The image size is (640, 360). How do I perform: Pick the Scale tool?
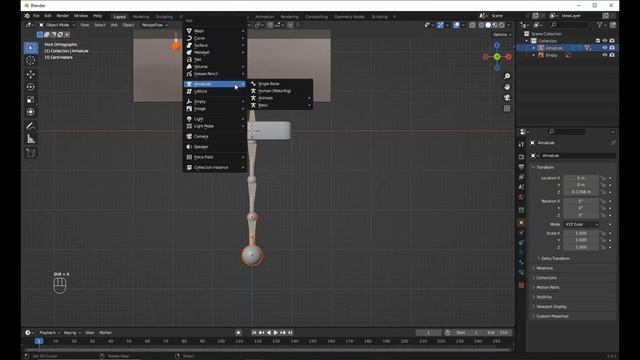[31, 100]
